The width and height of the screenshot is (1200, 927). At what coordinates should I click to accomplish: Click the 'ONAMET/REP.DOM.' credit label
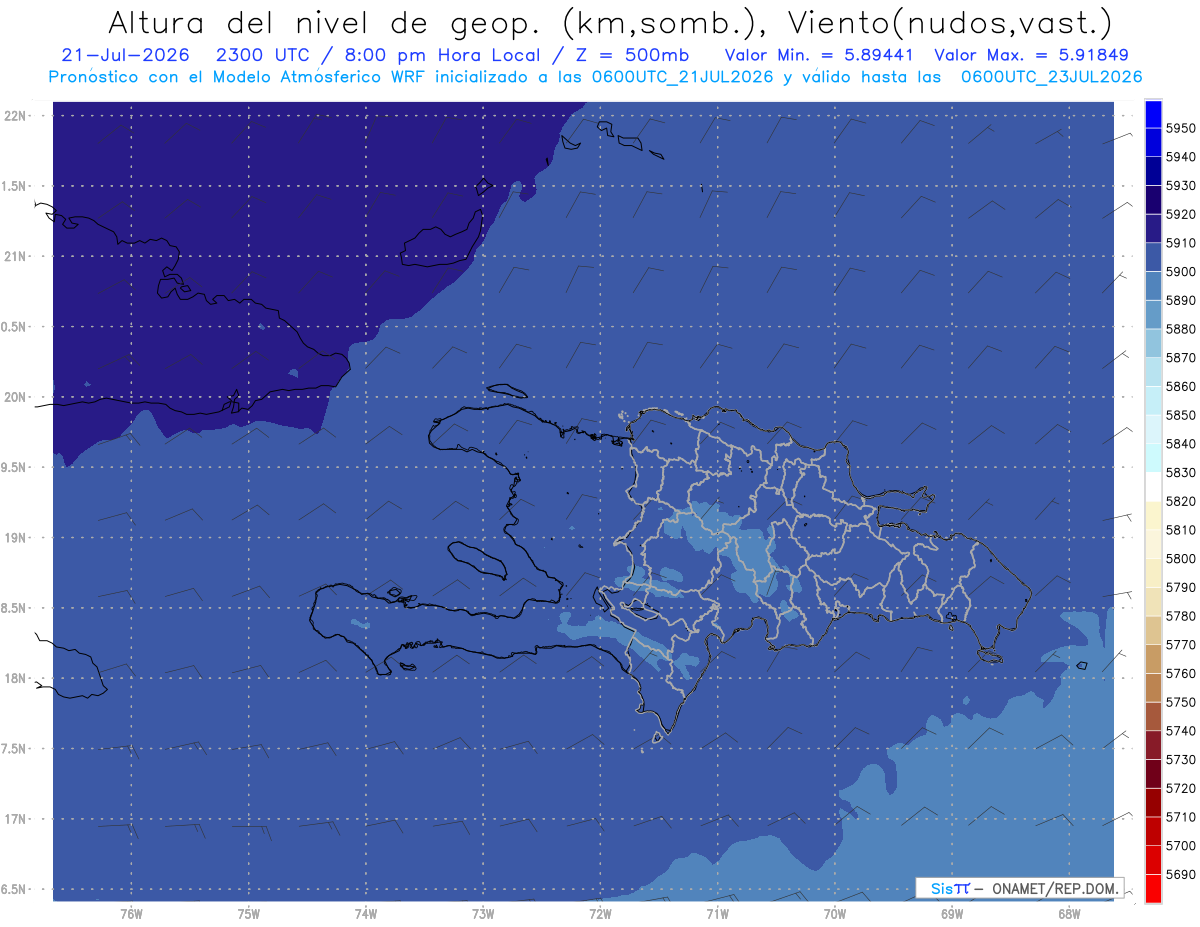(1056, 888)
